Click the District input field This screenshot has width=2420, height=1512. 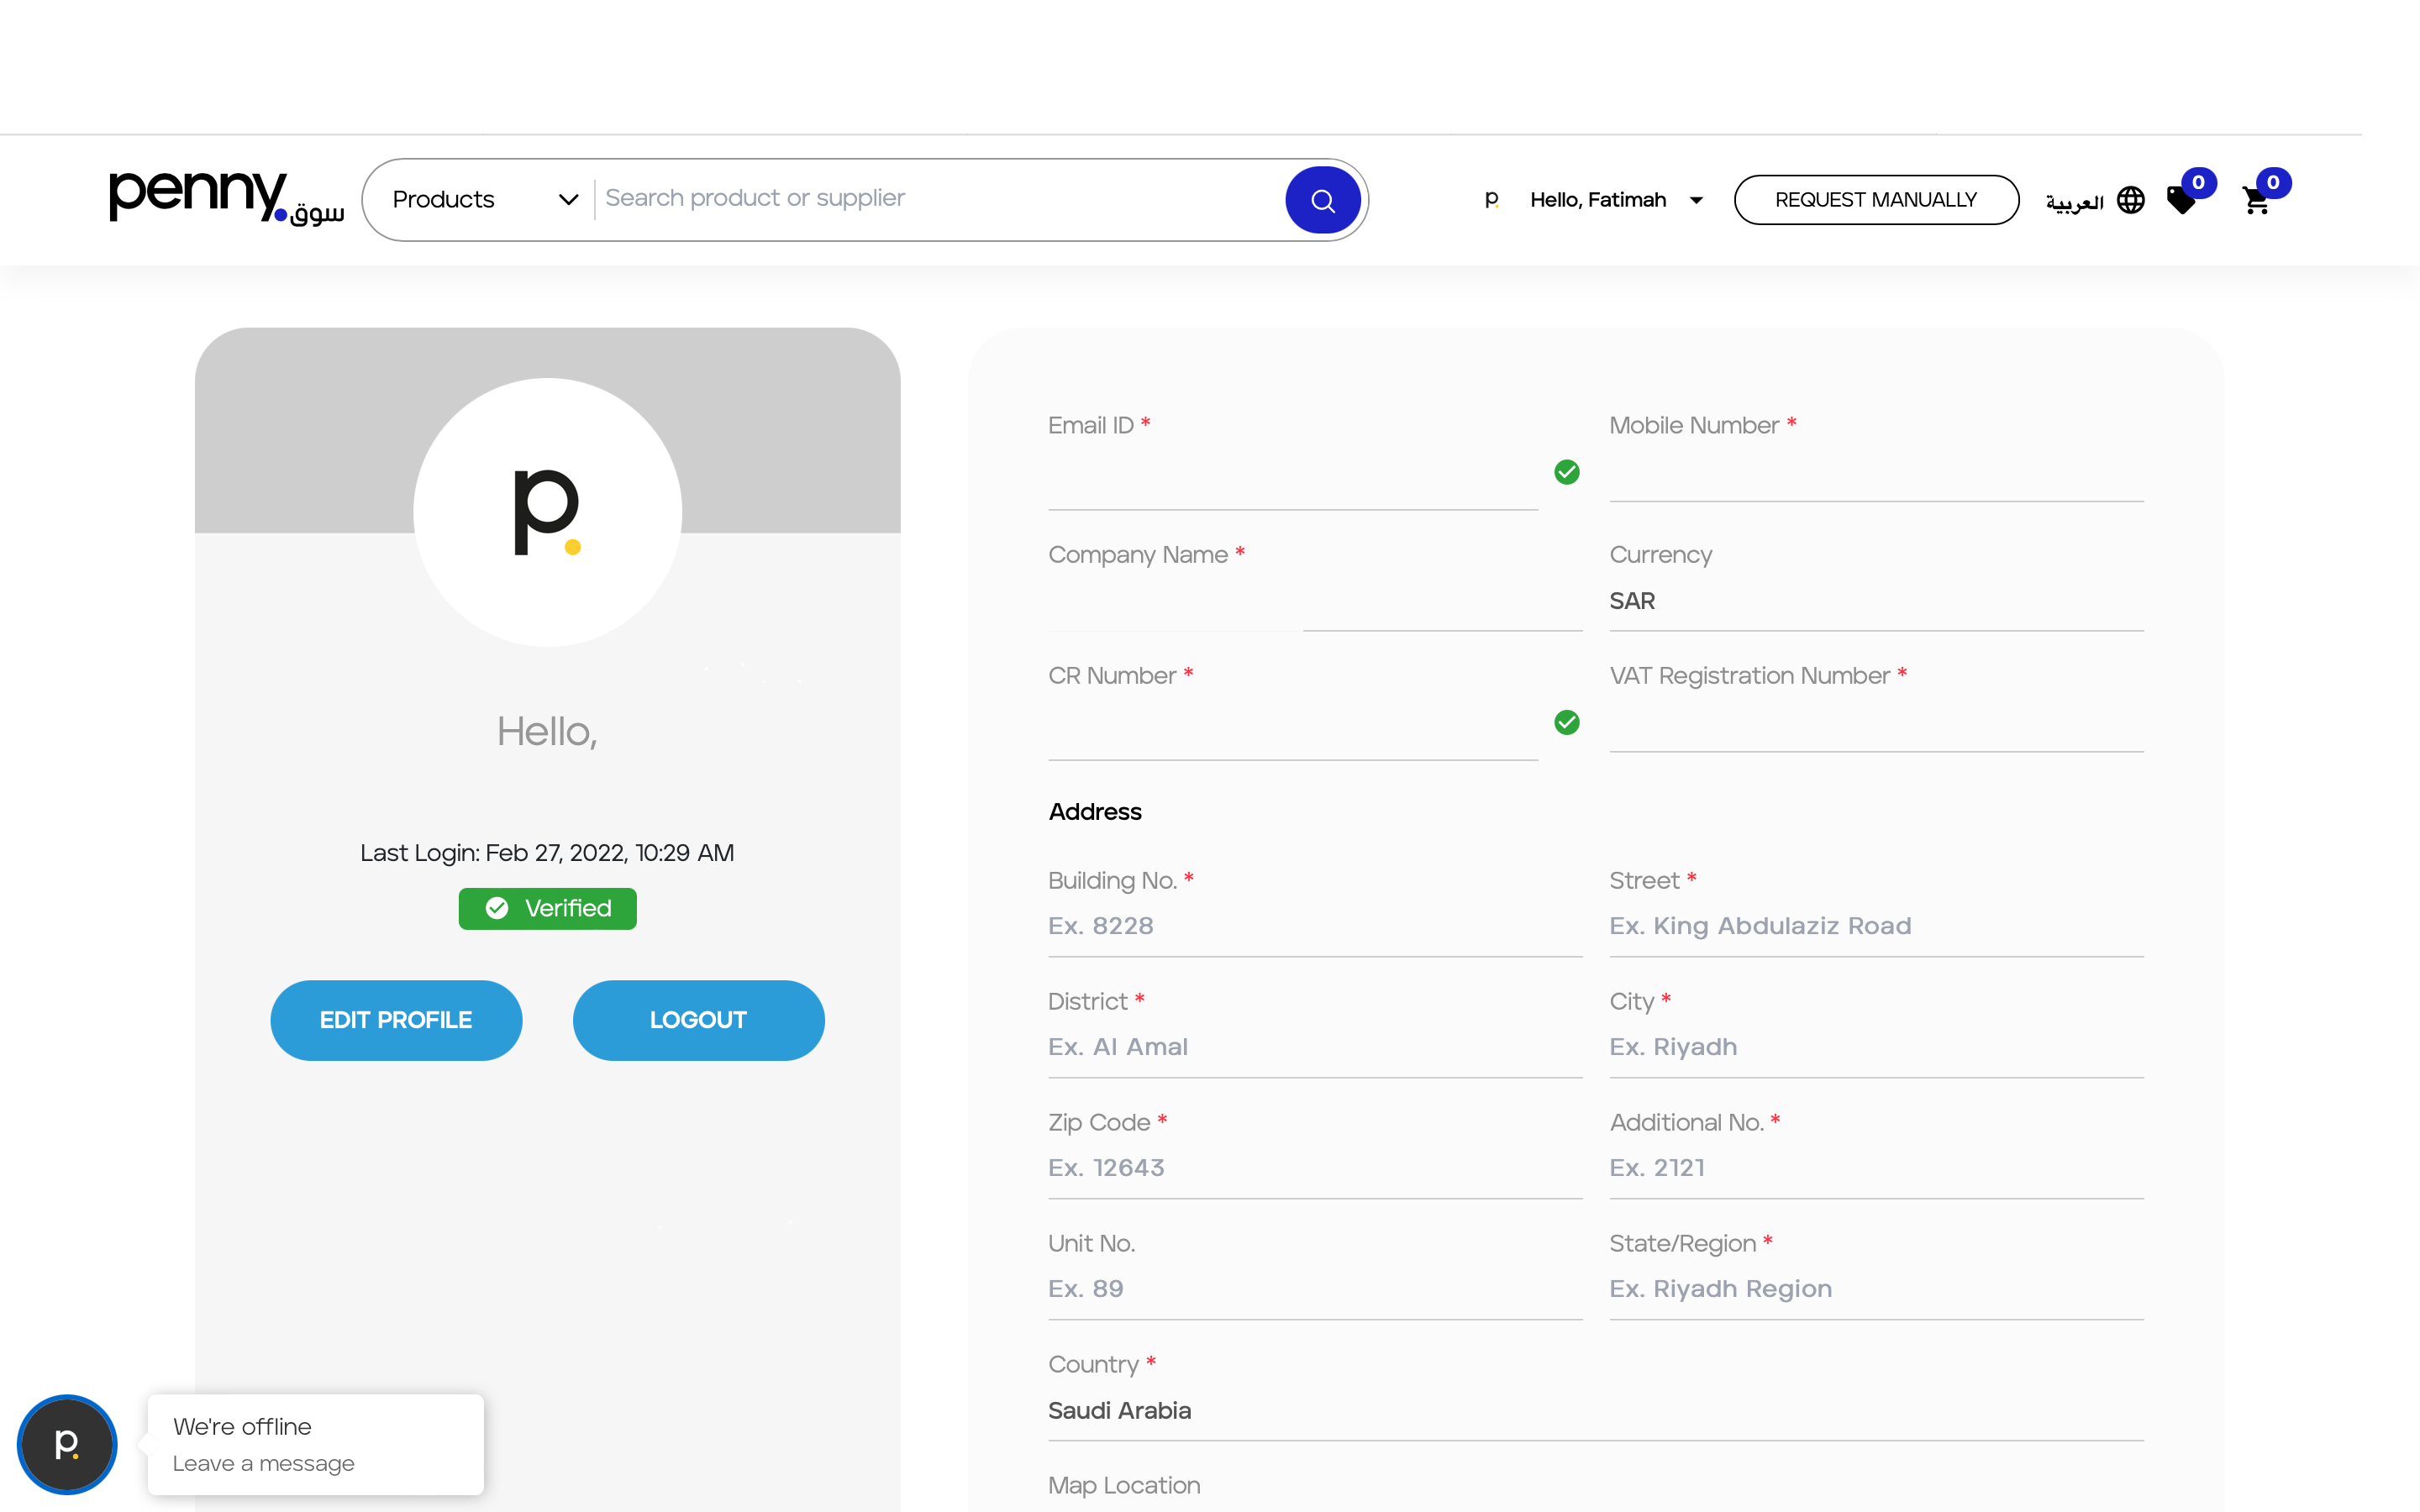(1315, 1048)
